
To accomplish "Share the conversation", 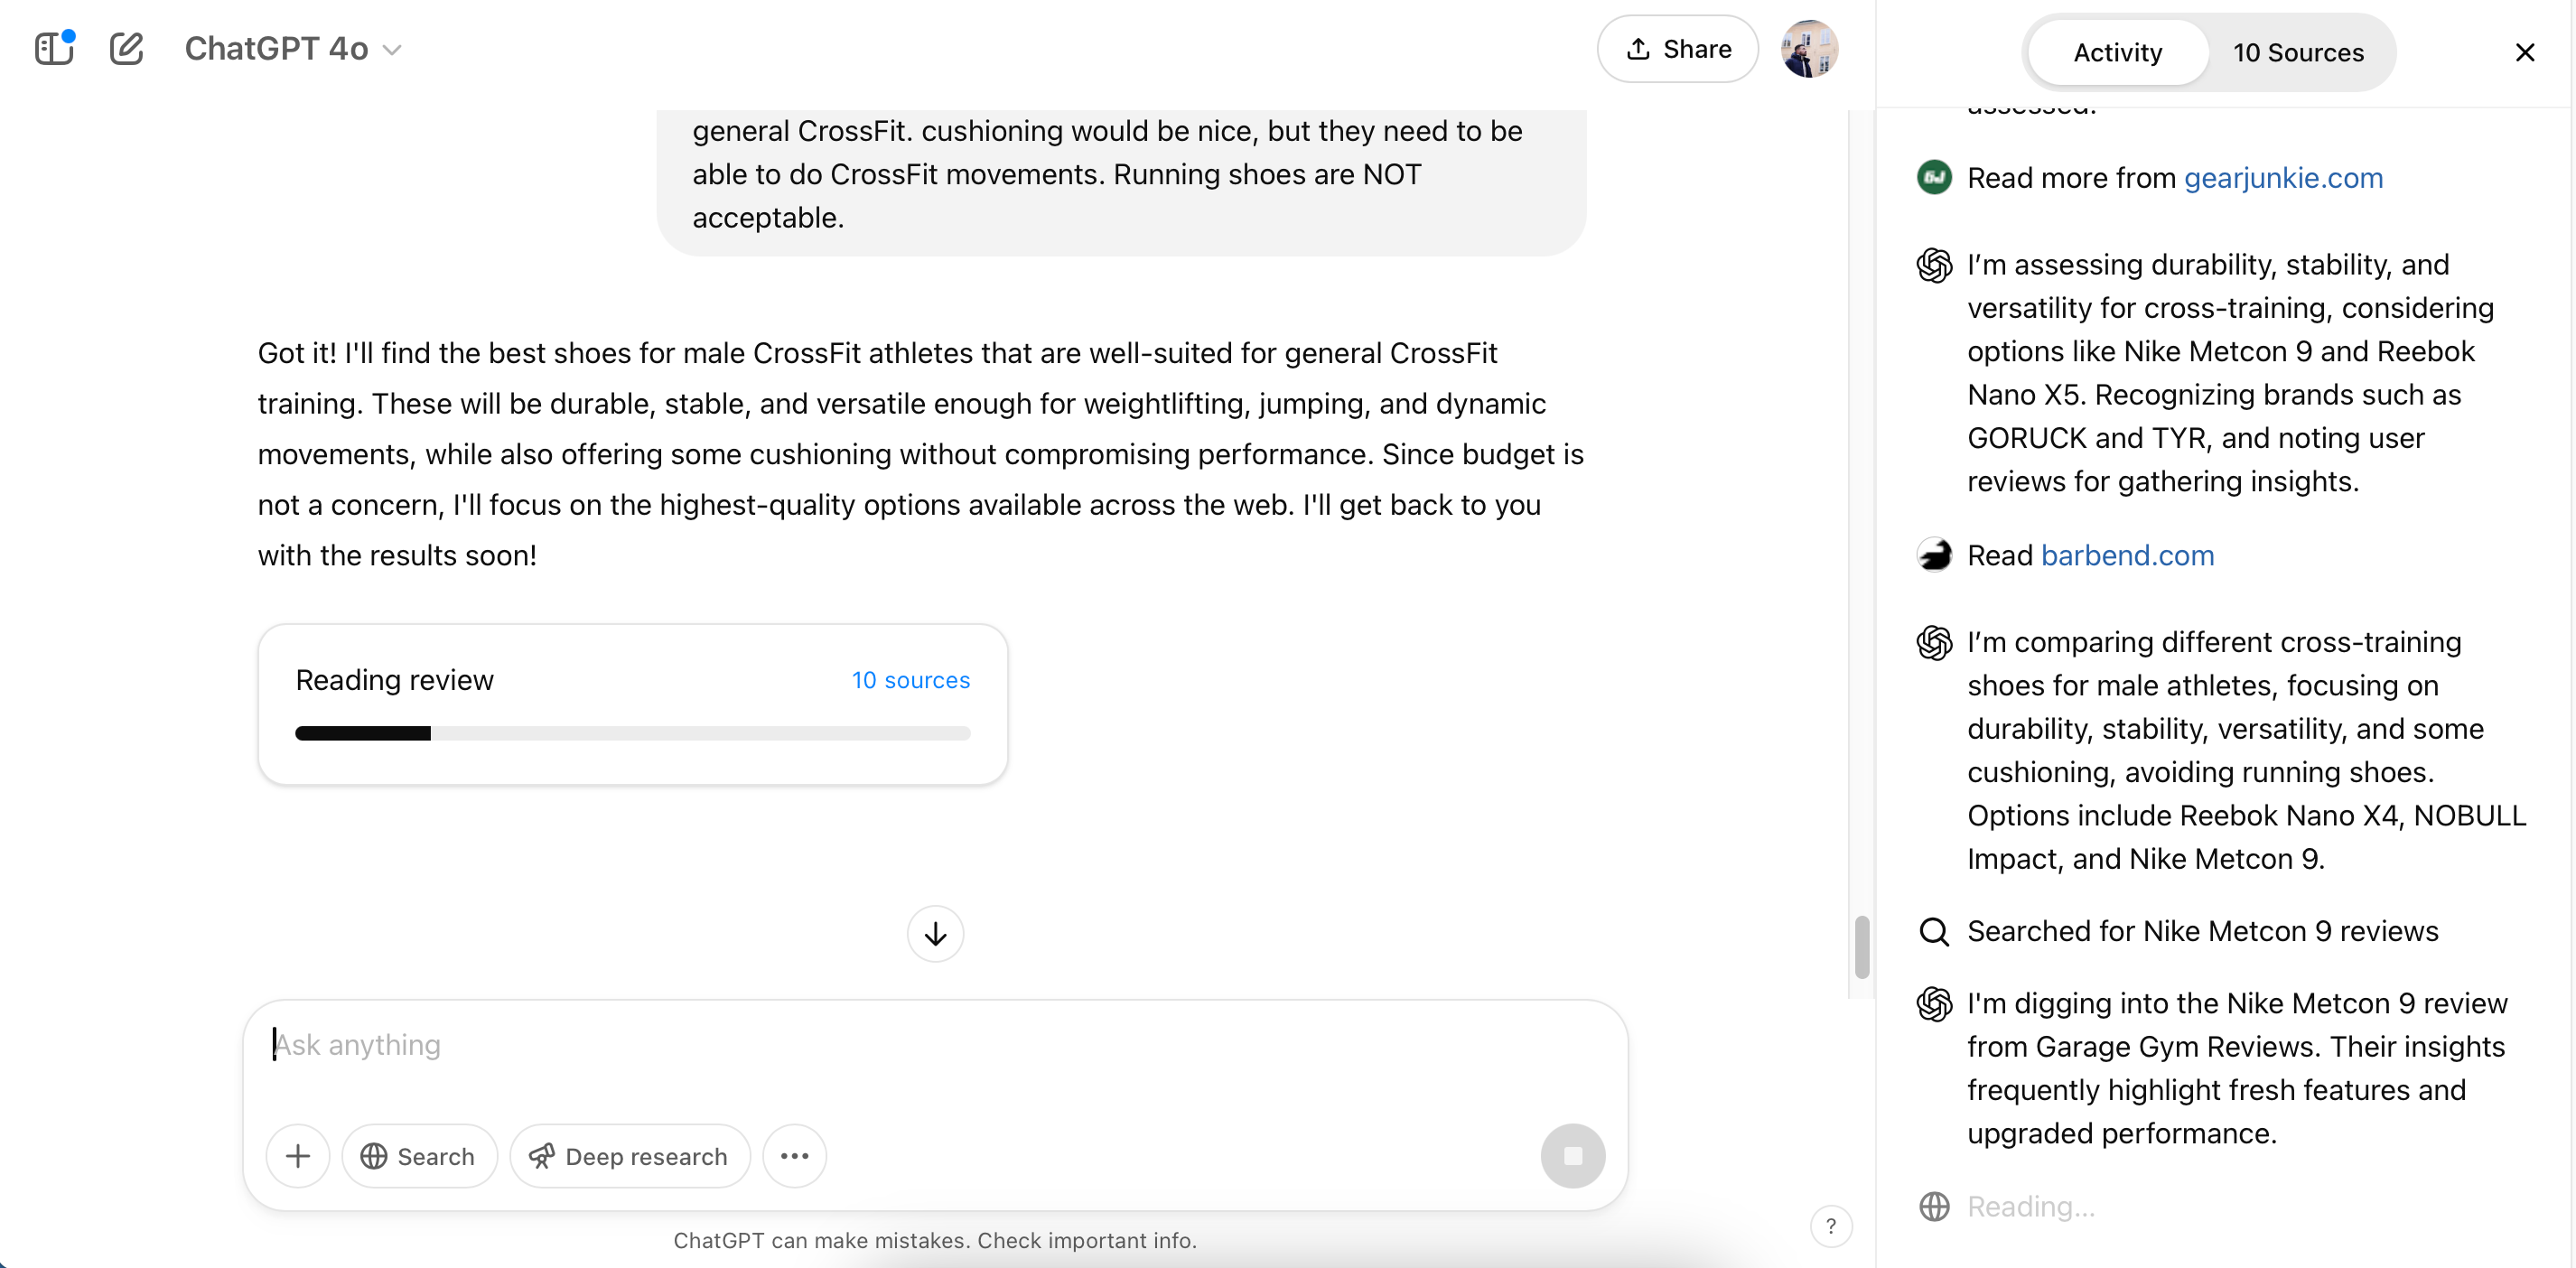I will [1677, 48].
